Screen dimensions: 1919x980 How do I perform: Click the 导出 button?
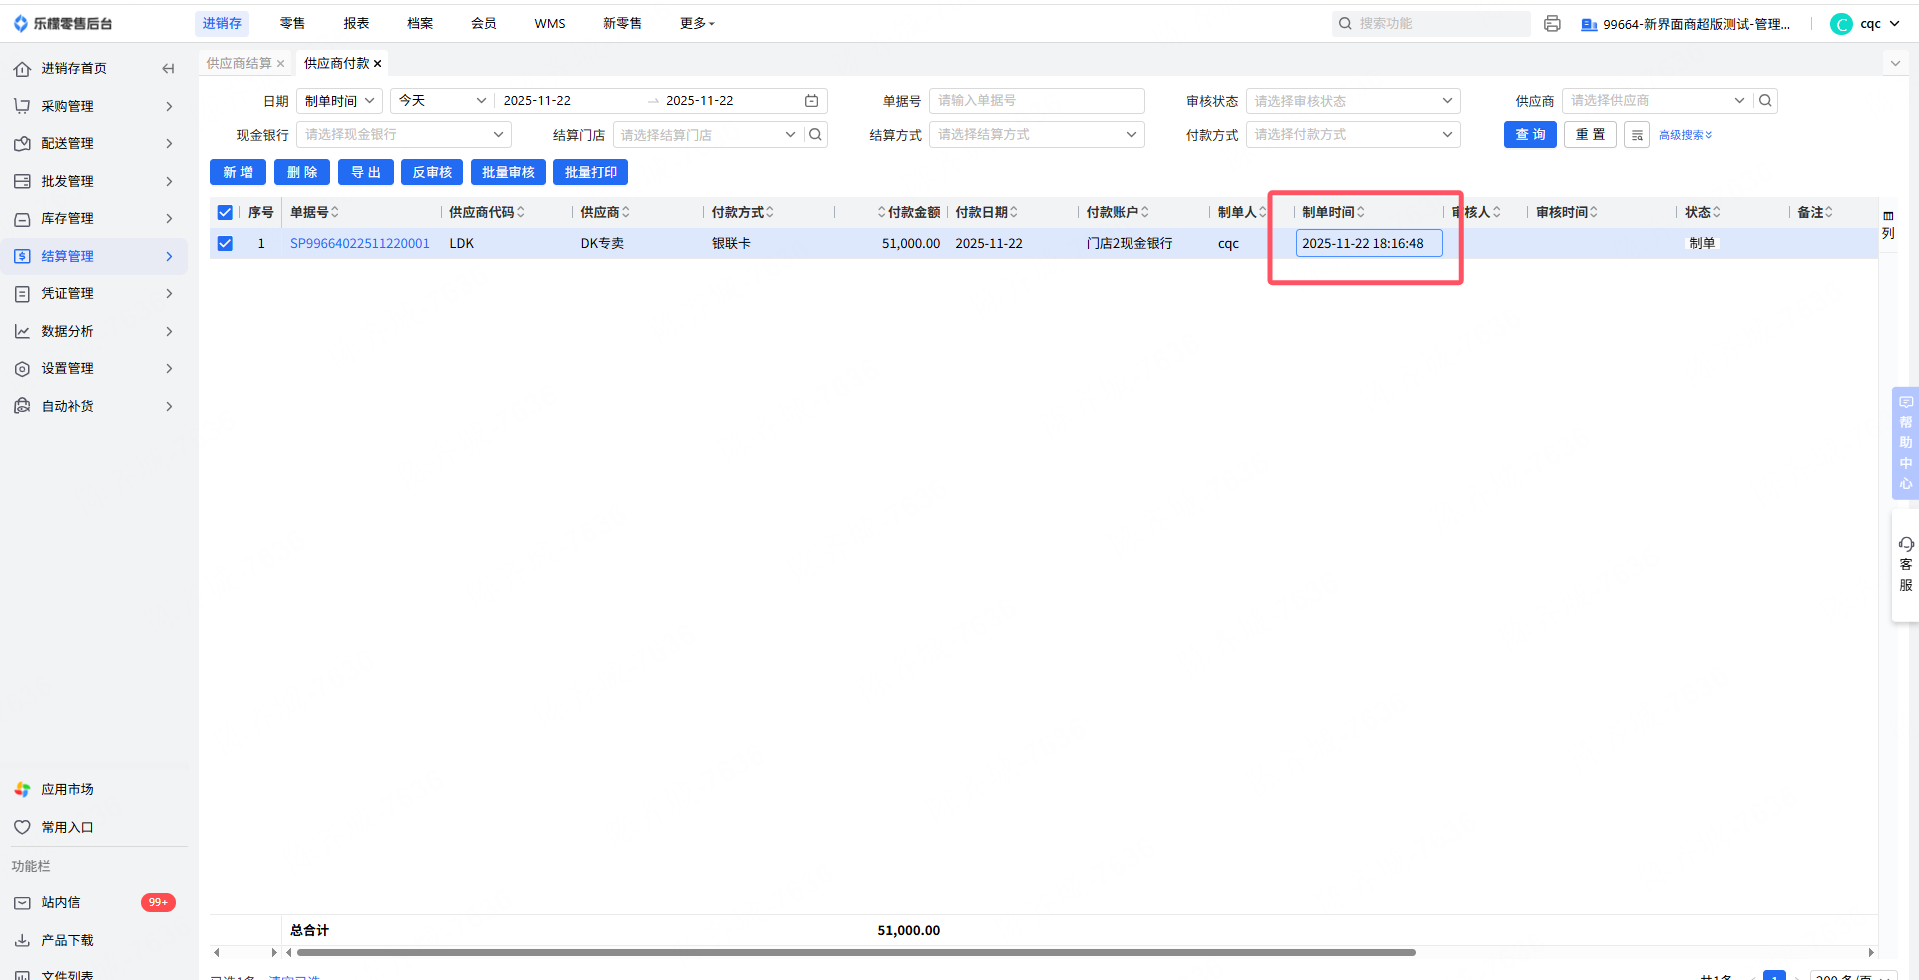pos(366,173)
